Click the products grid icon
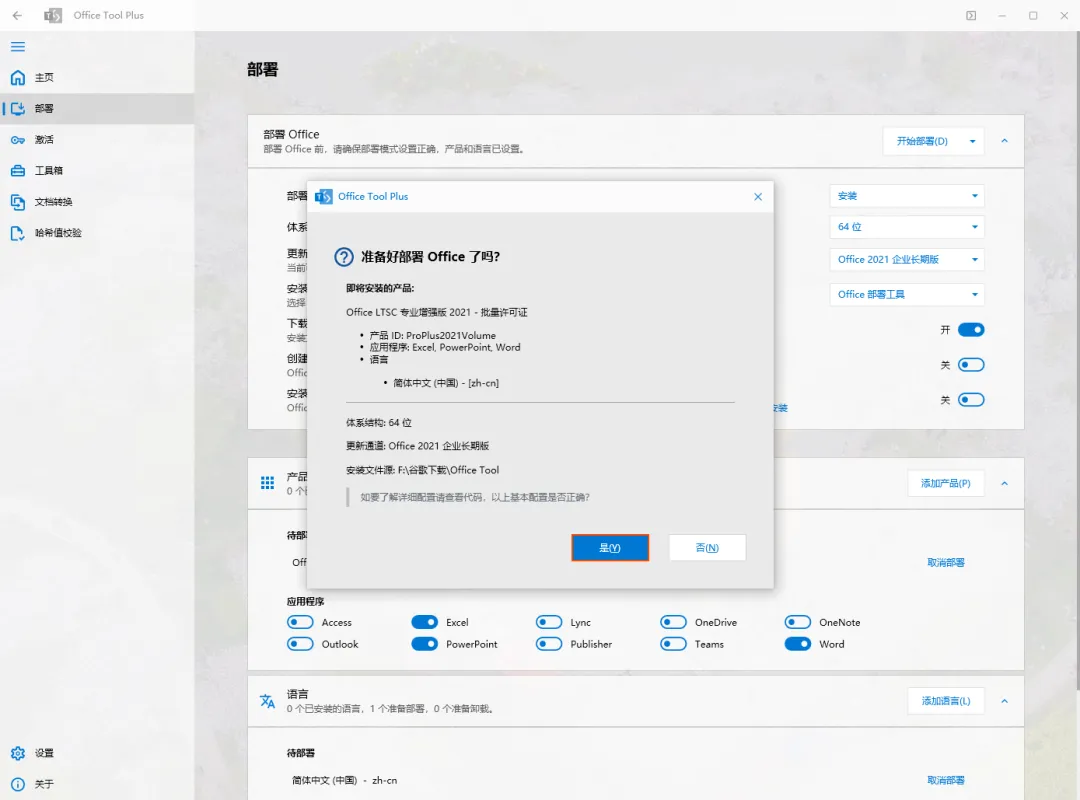Viewport: 1080px width, 800px height. pos(267,483)
